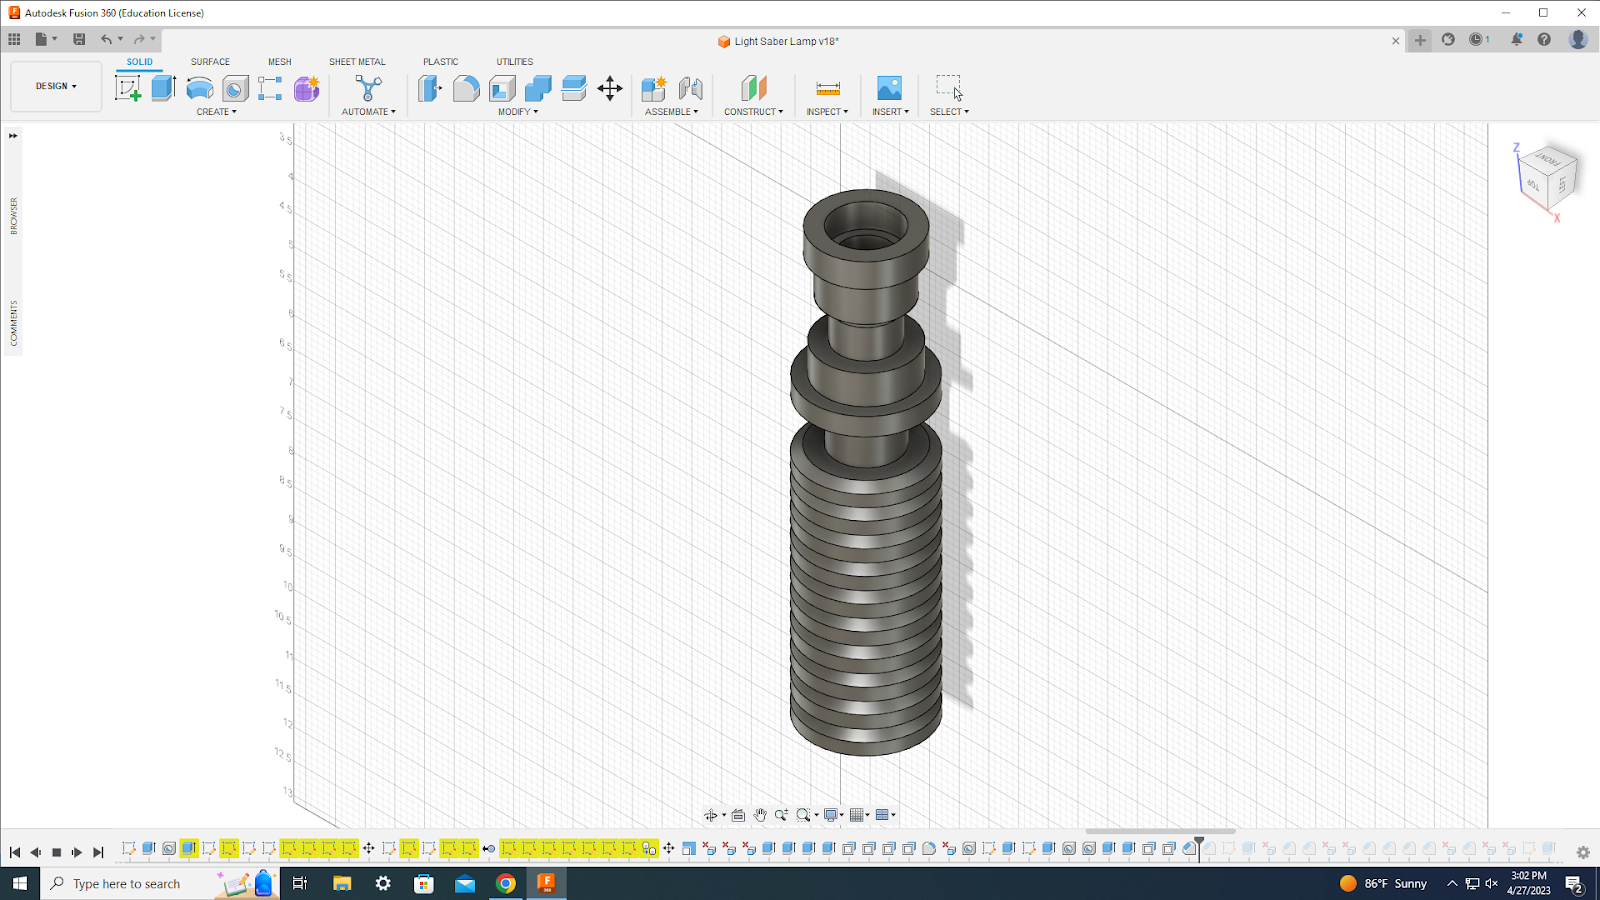Activate the Zoom Fit tool
This screenshot has height=900, width=1600.
803,815
